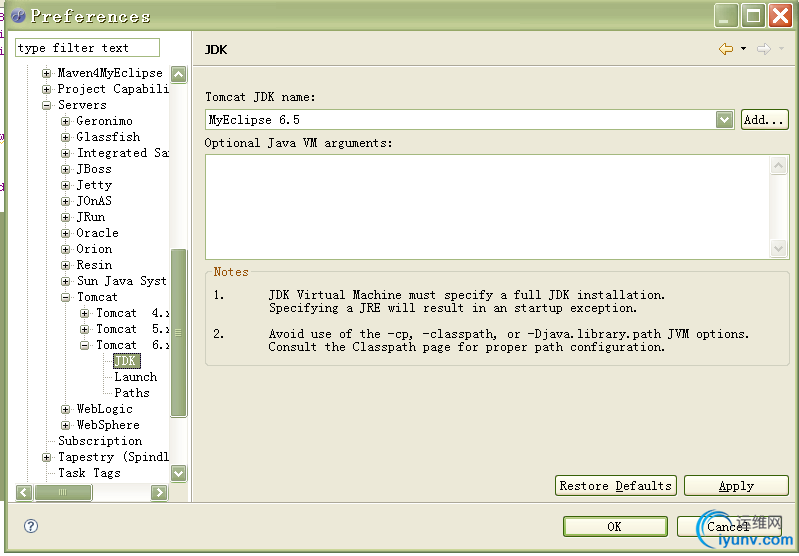Focus the type filter text field
Screen dimensions: 799x556
(87, 48)
